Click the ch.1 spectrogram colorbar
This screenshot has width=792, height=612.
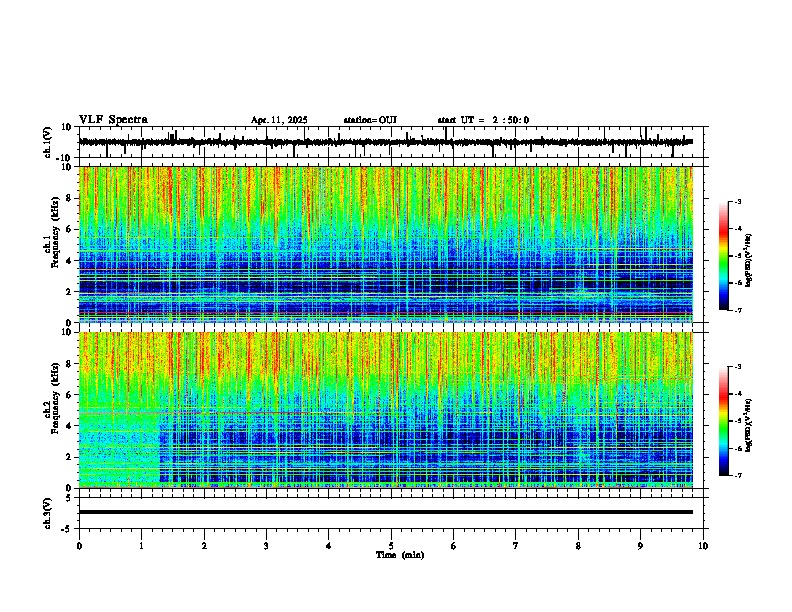[724, 256]
